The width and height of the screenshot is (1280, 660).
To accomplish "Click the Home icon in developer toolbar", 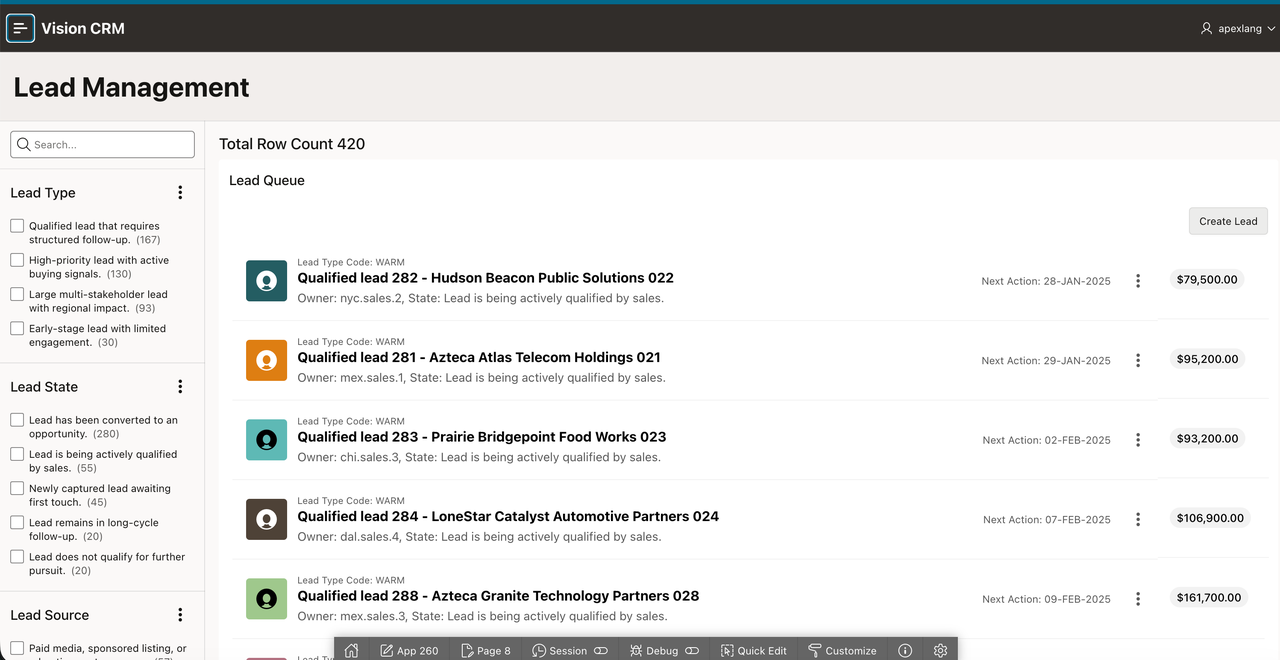I will (x=351, y=650).
